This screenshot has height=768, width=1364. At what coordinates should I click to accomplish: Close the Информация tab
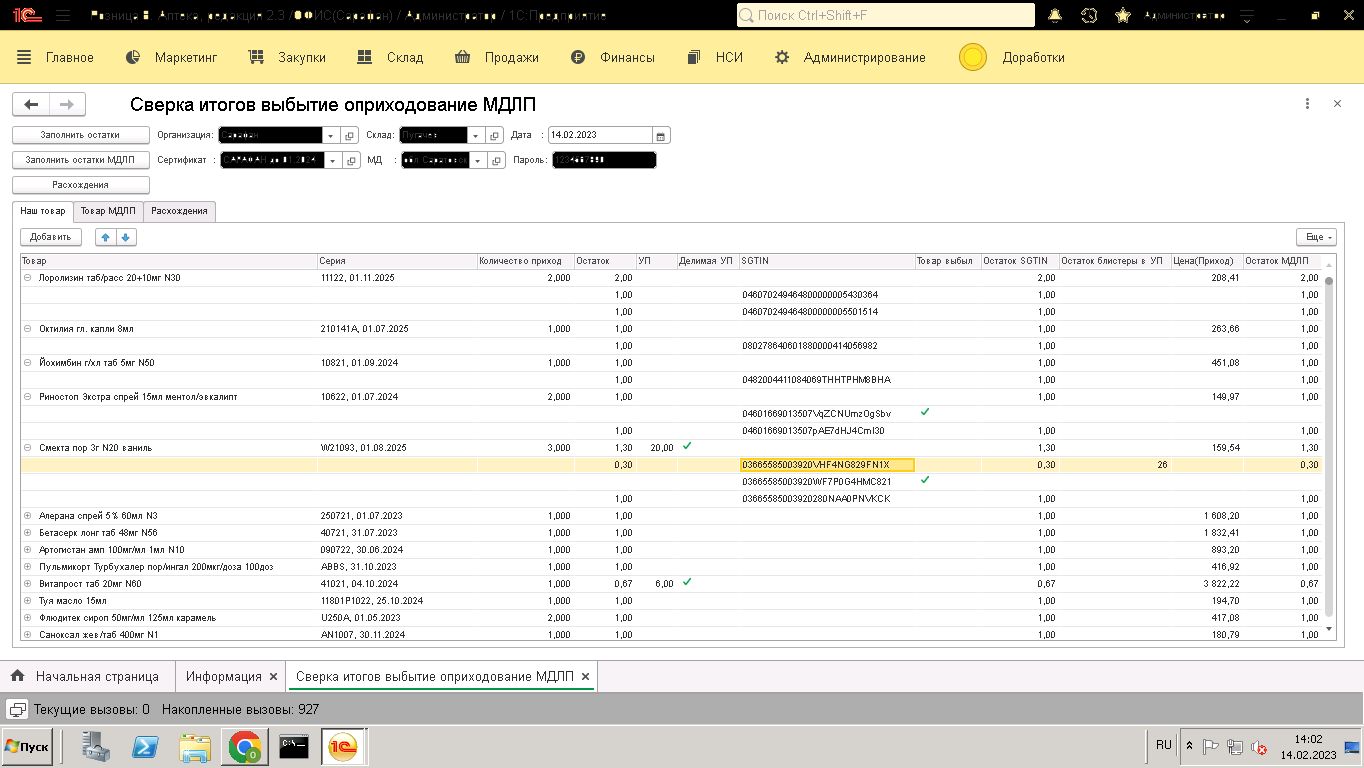tap(273, 677)
